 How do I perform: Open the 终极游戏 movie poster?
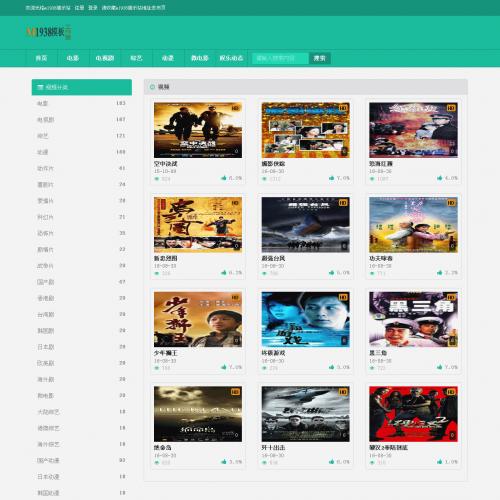point(305,319)
